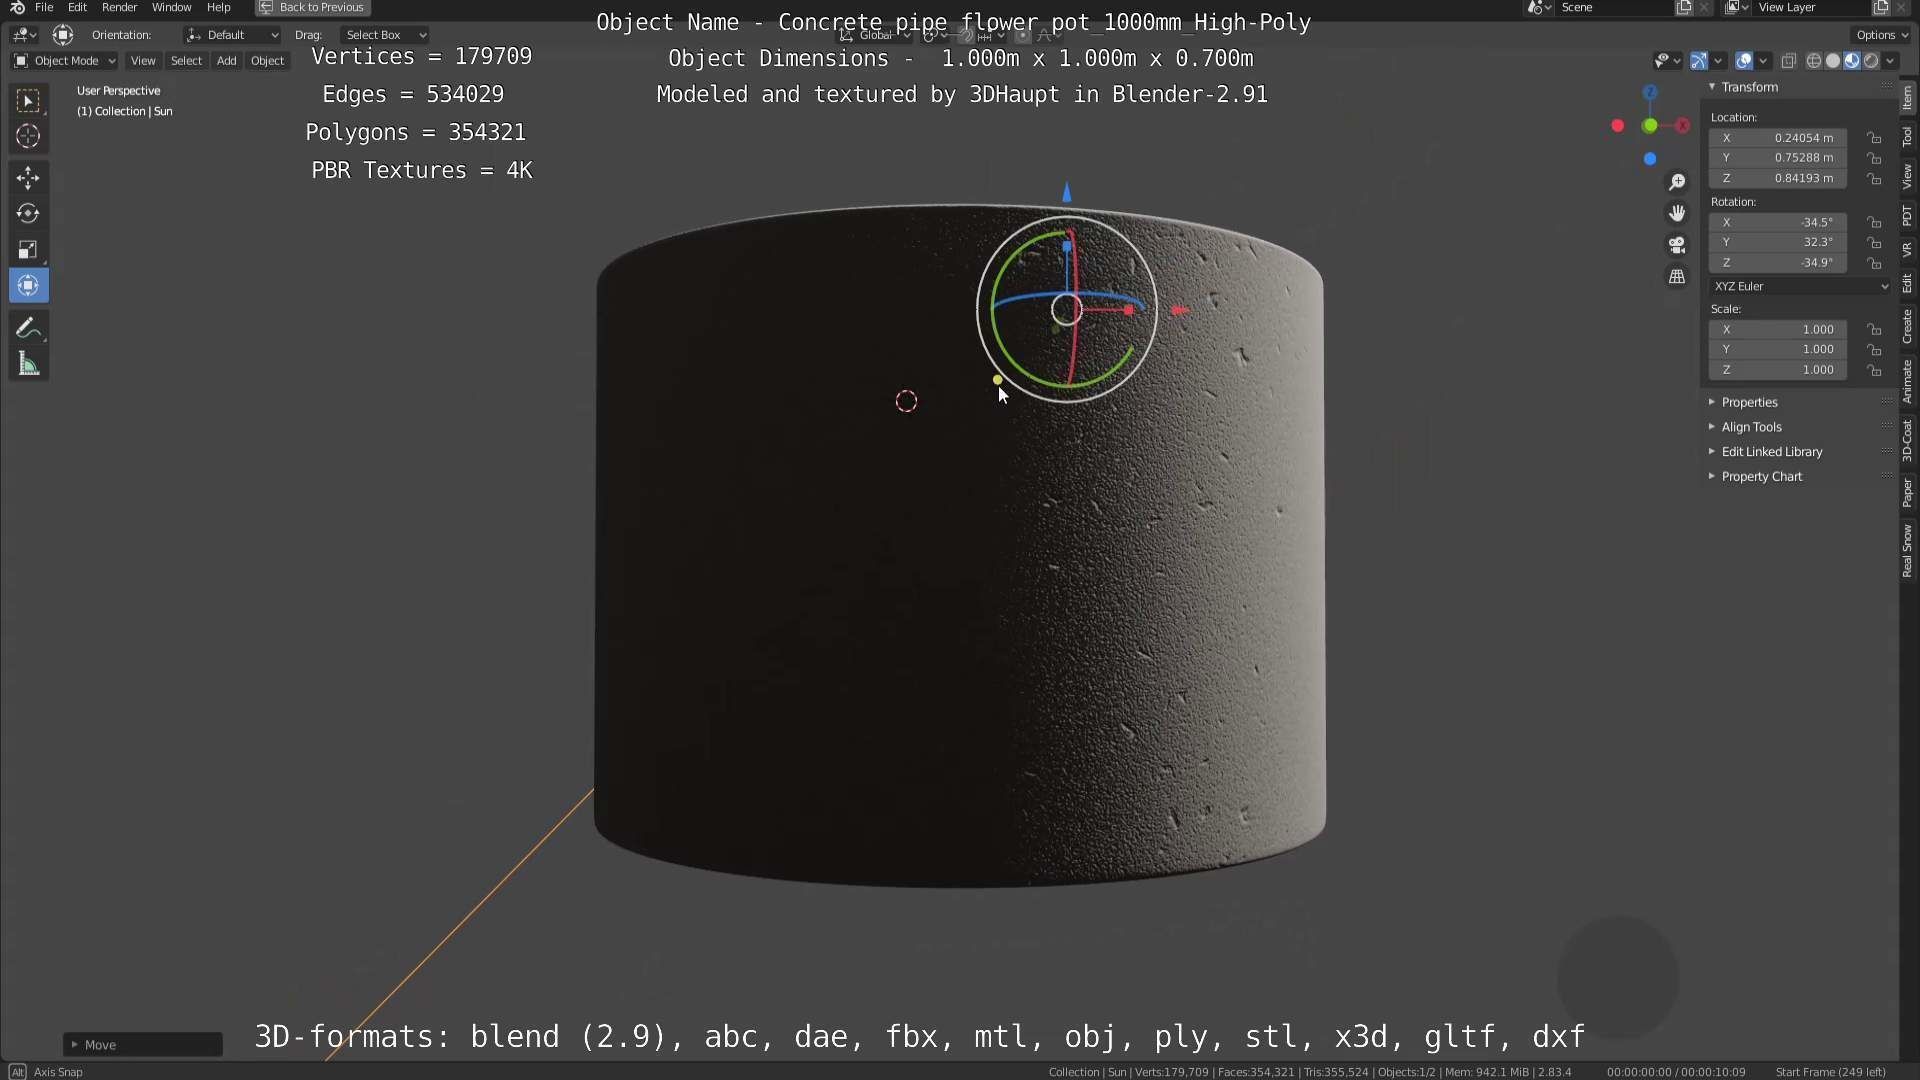The image size is (1920, 1080).
Task: Switch to wireframe shading
Action: pos(1814,61)
